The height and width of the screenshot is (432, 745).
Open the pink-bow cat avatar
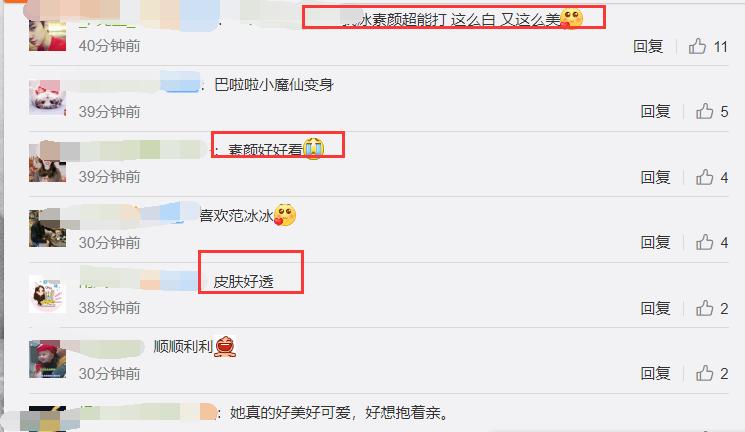point(48,97)
